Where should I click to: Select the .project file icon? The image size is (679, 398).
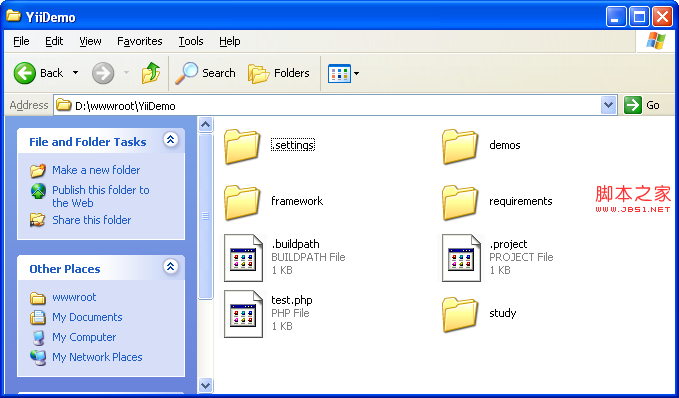coord(462,258)
